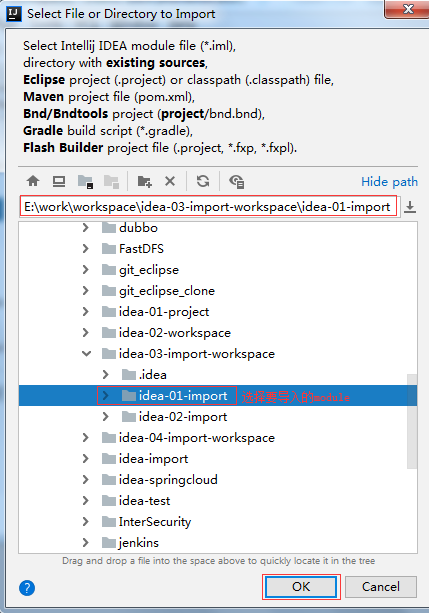
Task: Expand the git_eclipse_clone folder
Action: (86, 290)
